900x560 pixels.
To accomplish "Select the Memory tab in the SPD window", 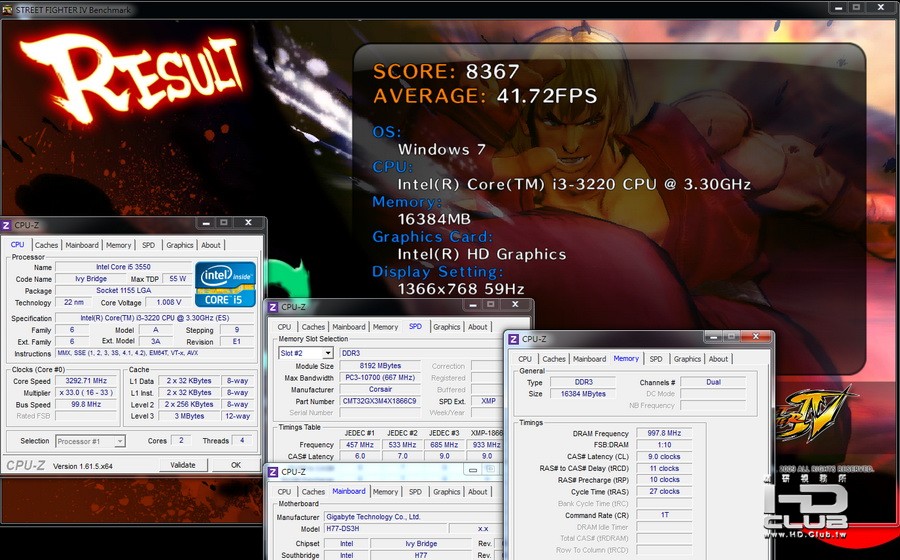I will (x=385, y=327).
